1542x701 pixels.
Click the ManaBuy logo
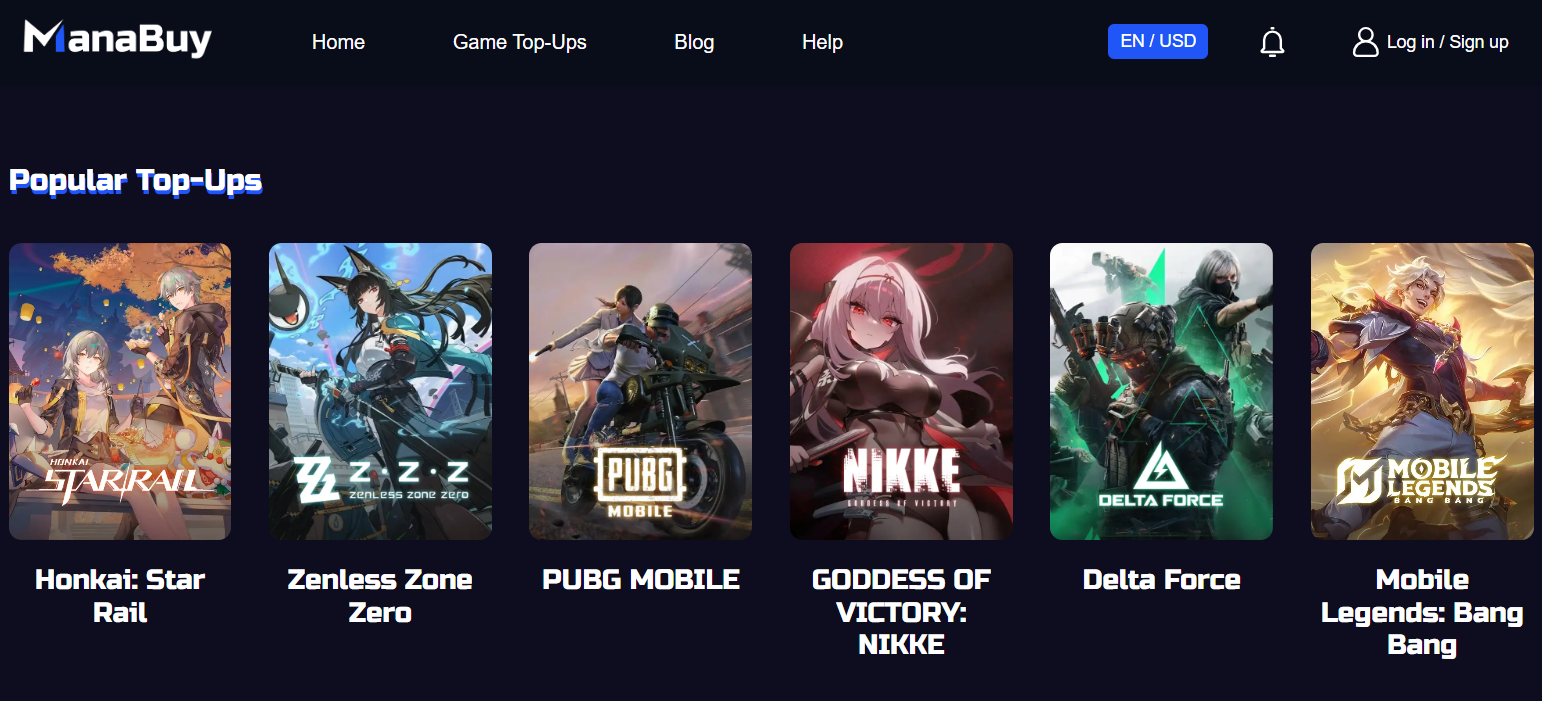(117, 39)
